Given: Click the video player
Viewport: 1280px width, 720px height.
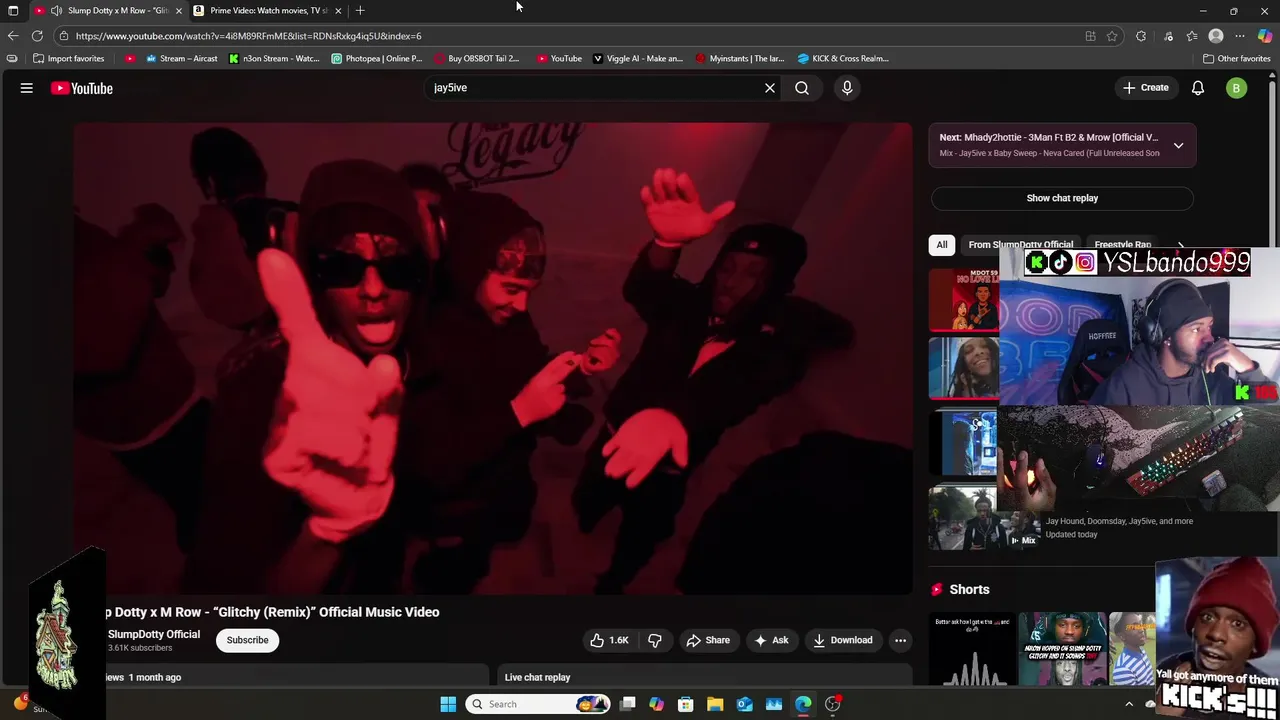Looking at the screenshot, I should [493, 359].
